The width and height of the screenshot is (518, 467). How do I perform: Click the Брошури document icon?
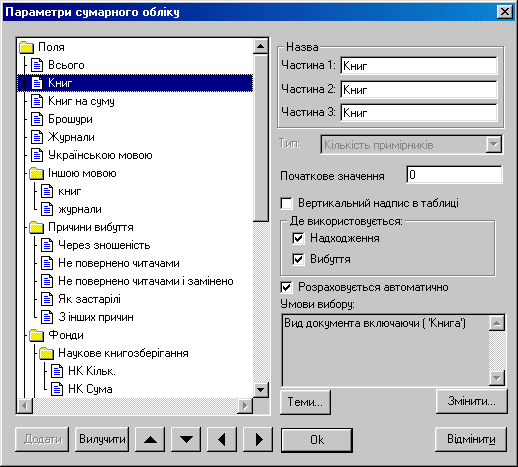37,119
